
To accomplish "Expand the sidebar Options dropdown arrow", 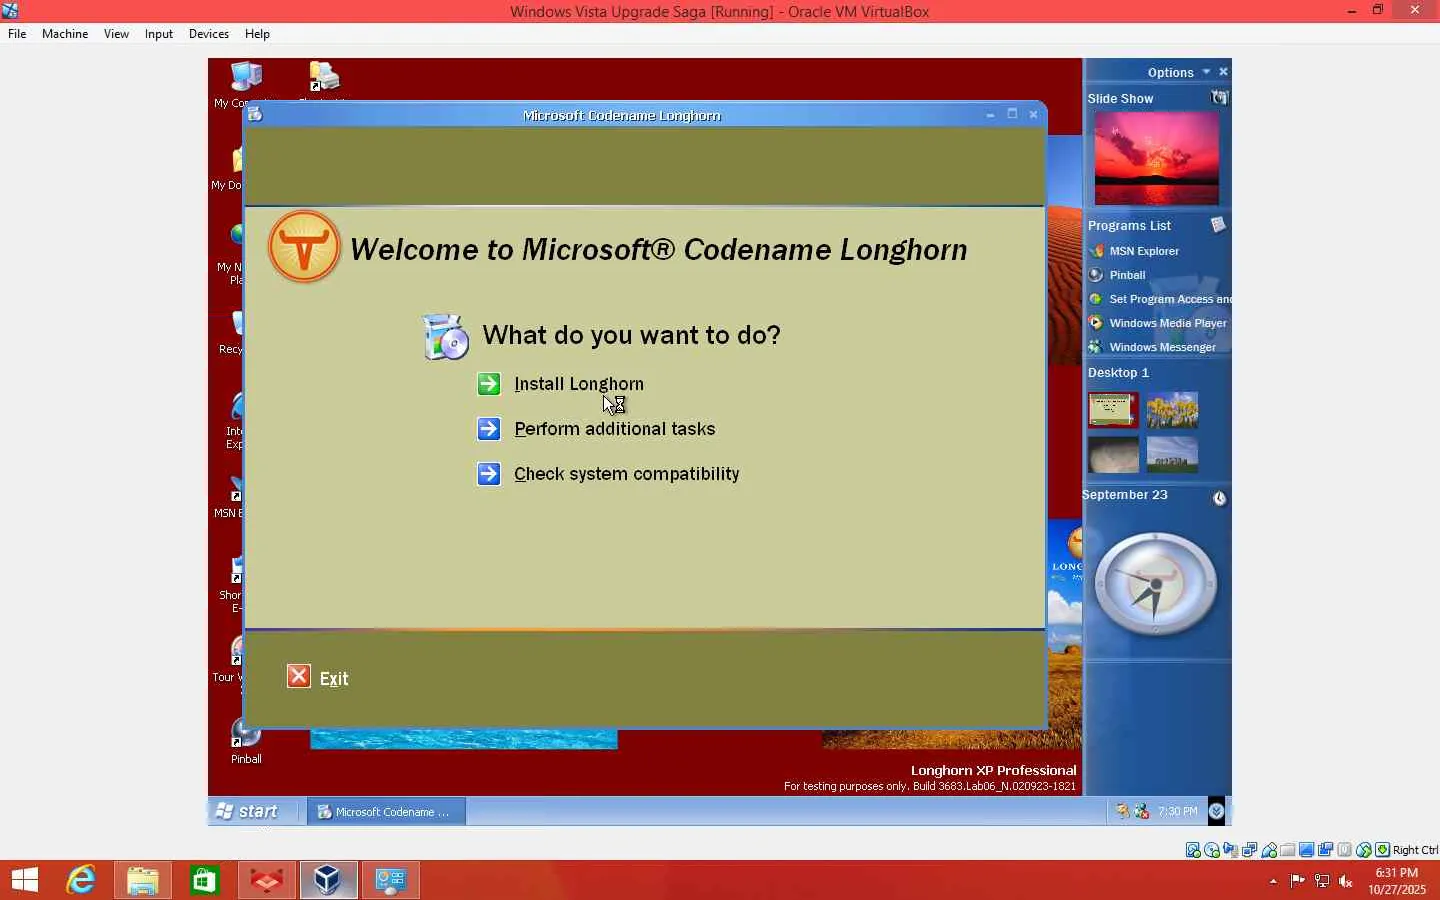I will click(x=1206, y=72).
